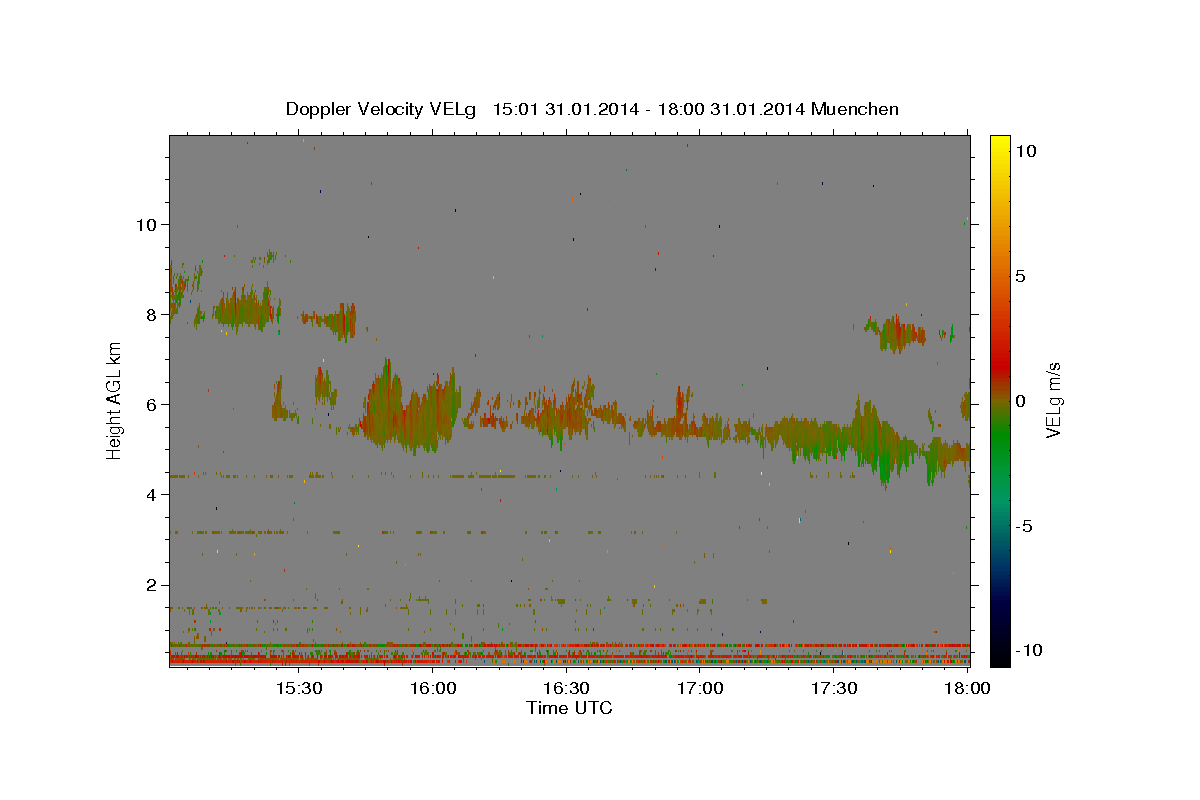Click the height tick label 6
The width and height of the screenshot is (1200, 800).
(150, 404)
